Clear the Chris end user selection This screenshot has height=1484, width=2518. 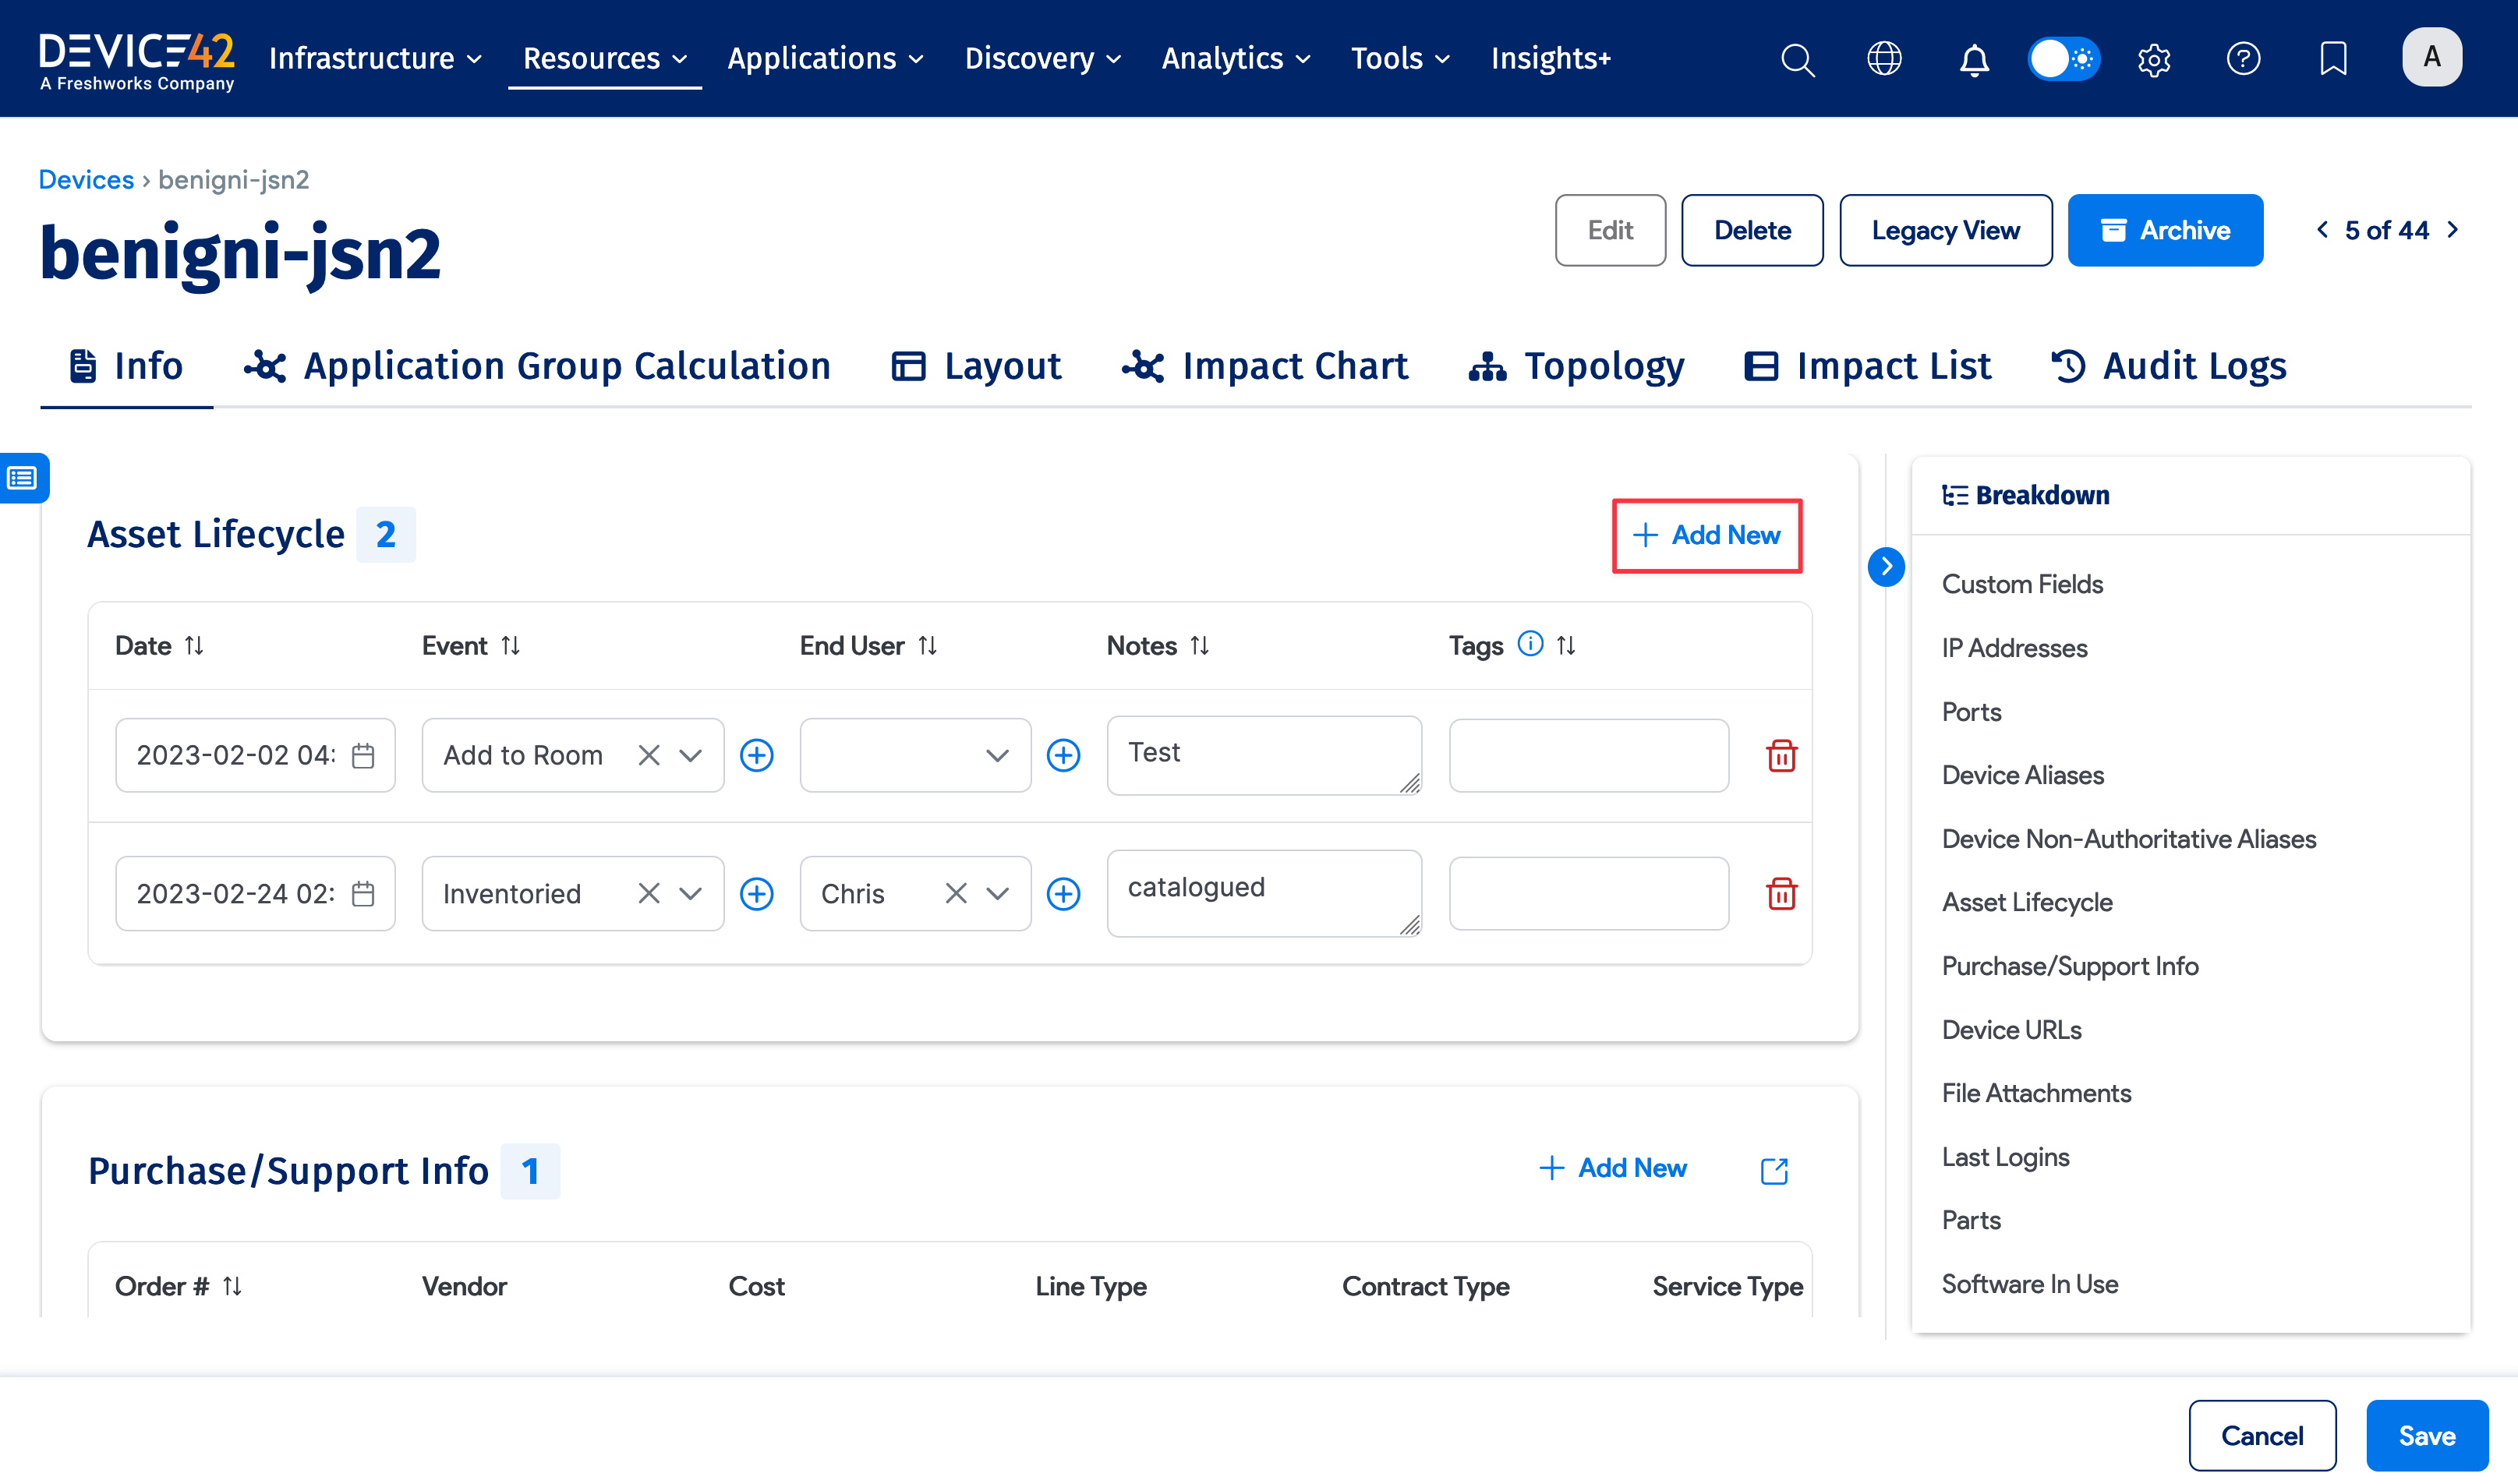(x=955, y=893)
